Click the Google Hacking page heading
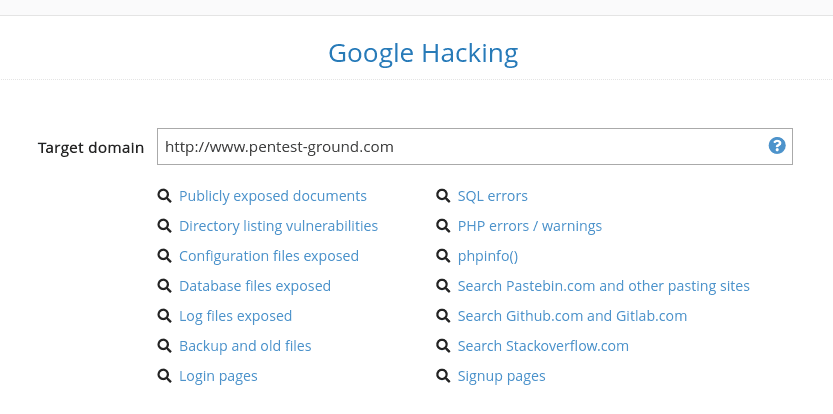Screen dimensions: 833x414 coord(423,52)
